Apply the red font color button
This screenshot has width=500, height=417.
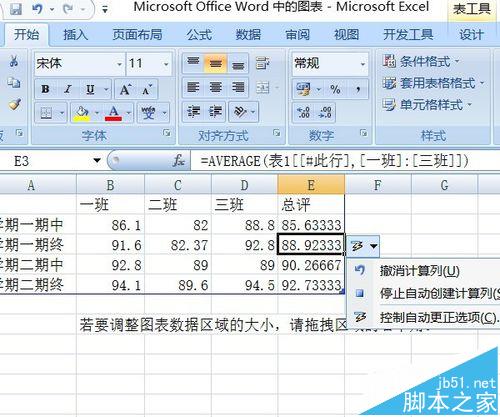pyautogui.click(x=113, y=113)
